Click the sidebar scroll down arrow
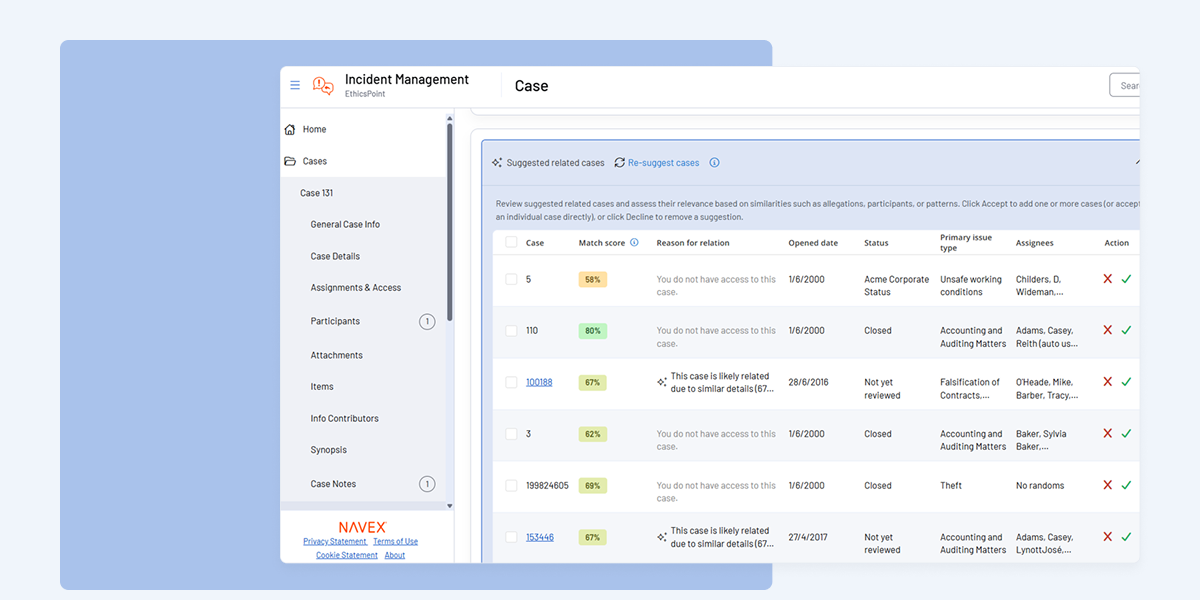Image resolution: width=1200 pixels, height=600 pixels. pos(449,506)
